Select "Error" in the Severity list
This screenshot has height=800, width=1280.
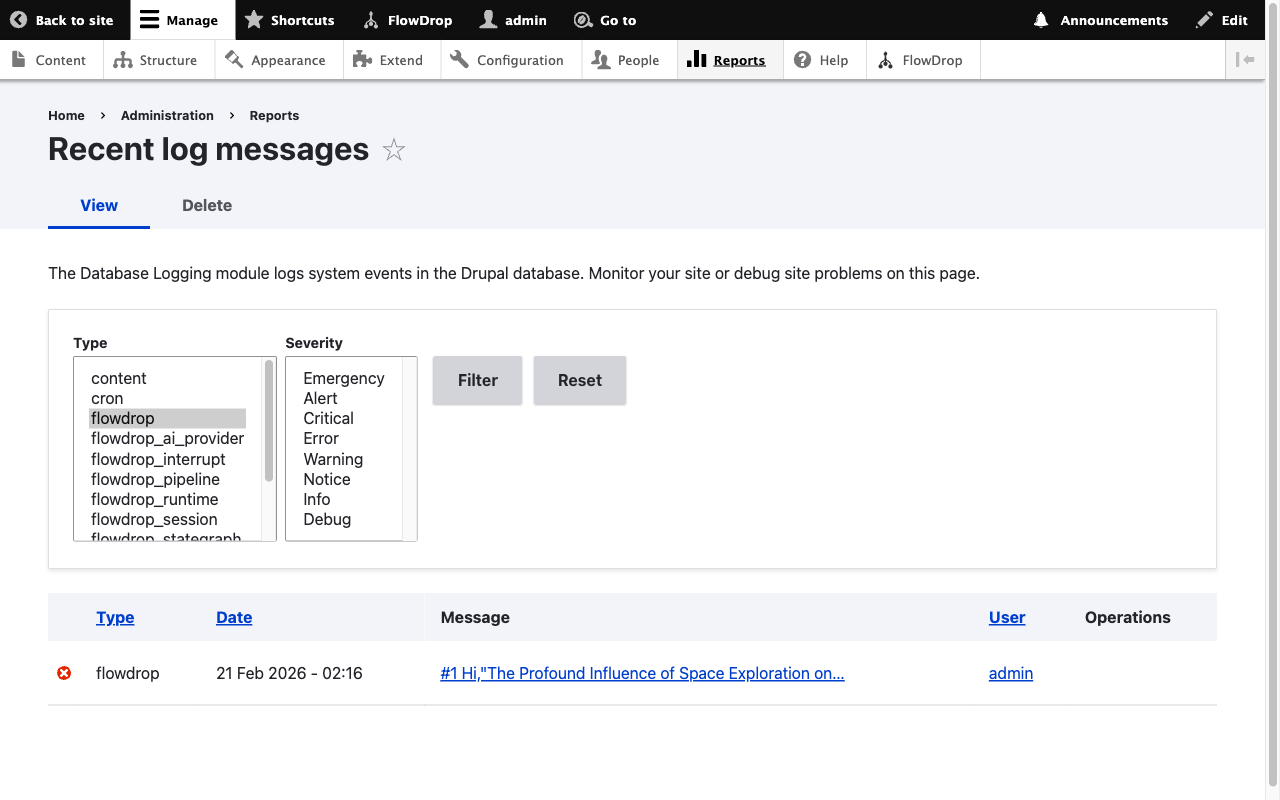[x=320, y=438]
